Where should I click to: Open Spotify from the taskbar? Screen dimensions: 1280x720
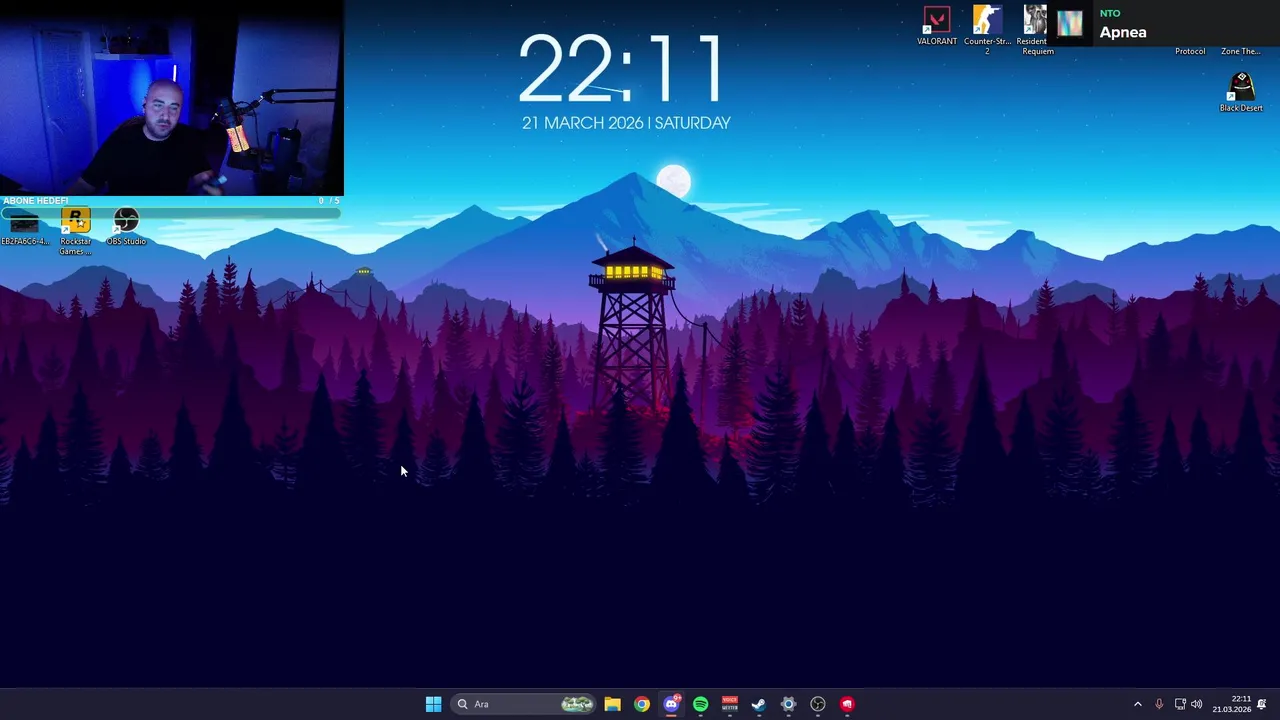click(x=700, y=704)
